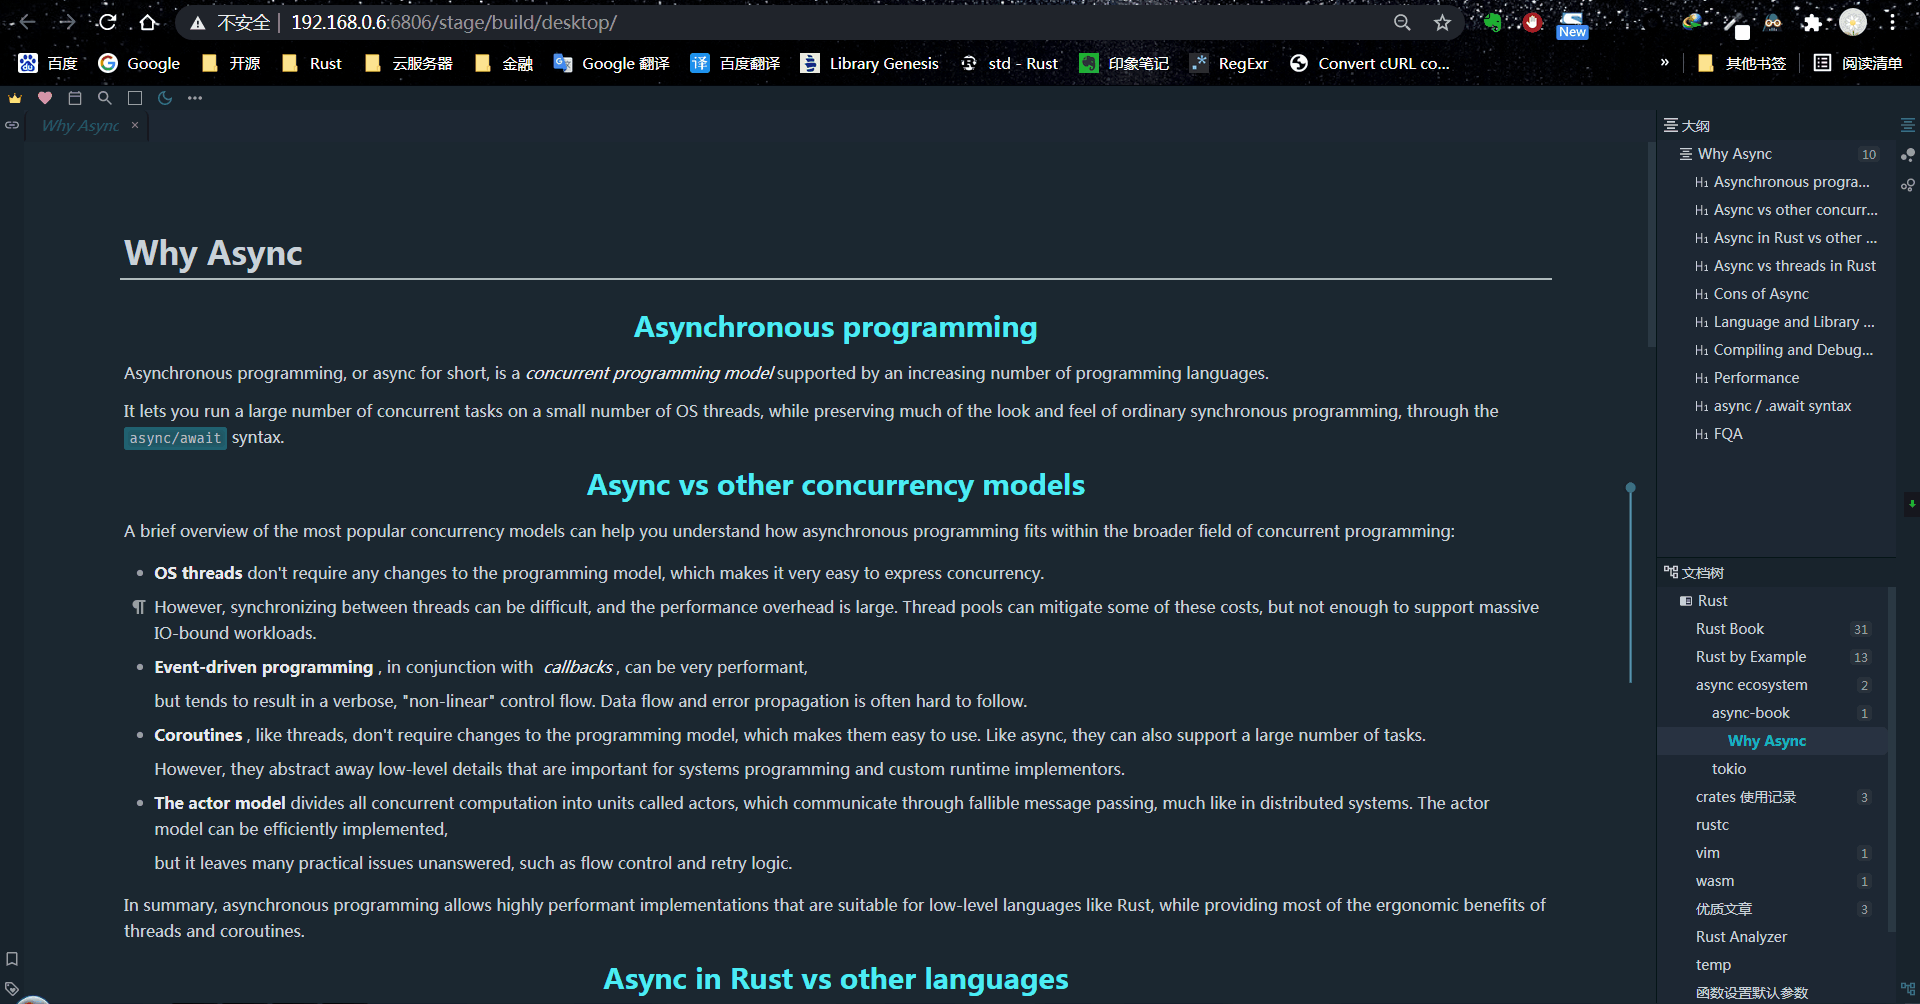Close the Why Async tab
The height and width of the screenshot is (1004, 1920).
click(135, 126)
